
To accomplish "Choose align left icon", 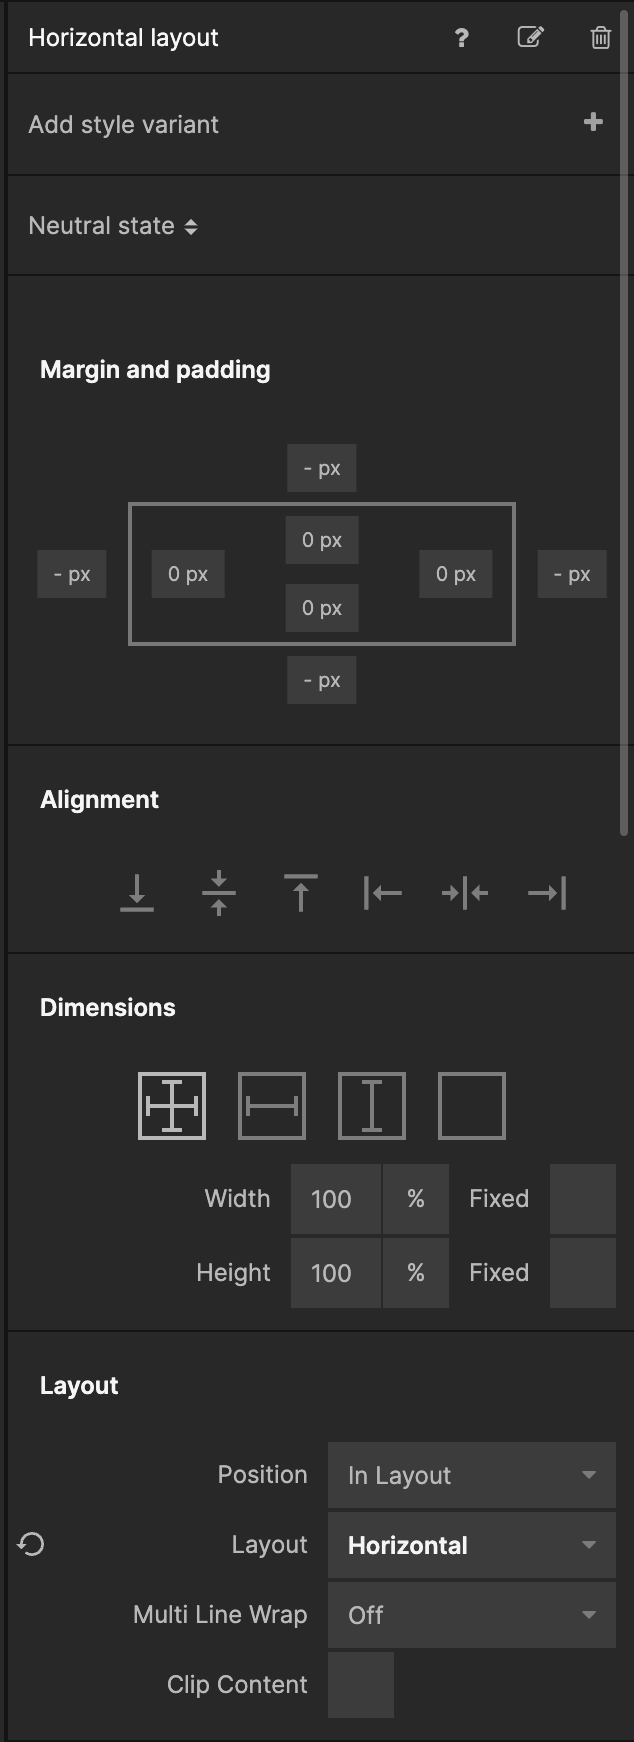I will click(383, 893).
